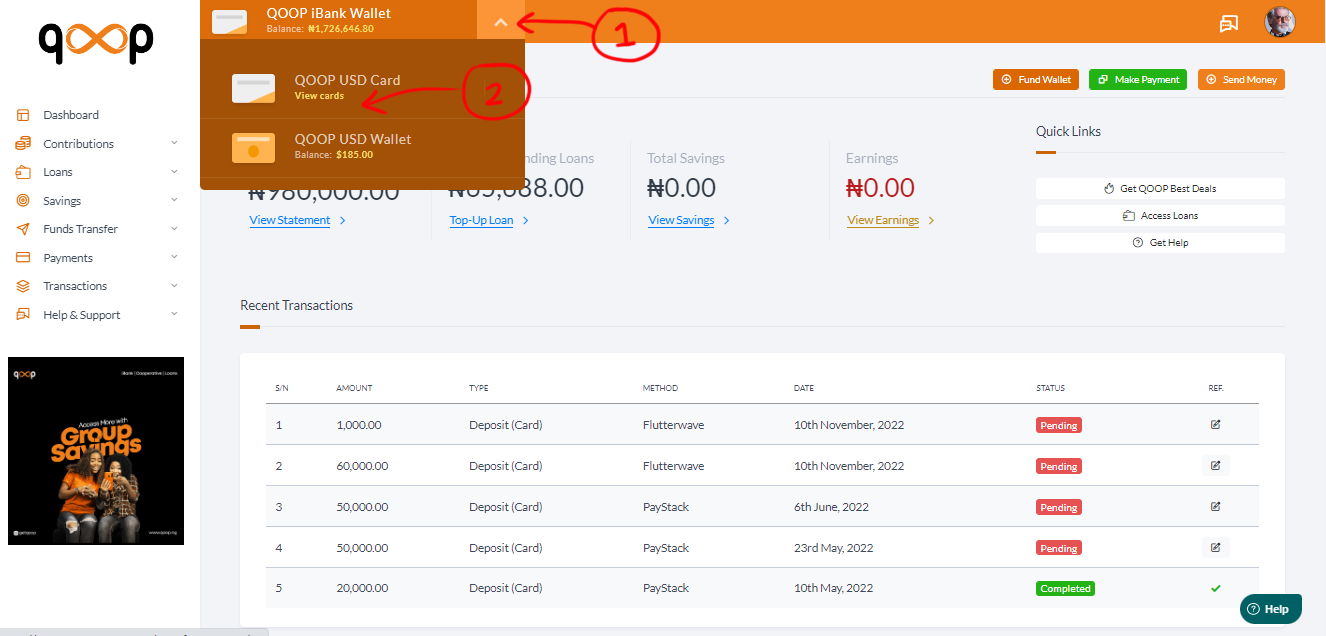Click the METHOD column header
Image resolution: width=1326 pixels, height=636 pixels.
660,389
